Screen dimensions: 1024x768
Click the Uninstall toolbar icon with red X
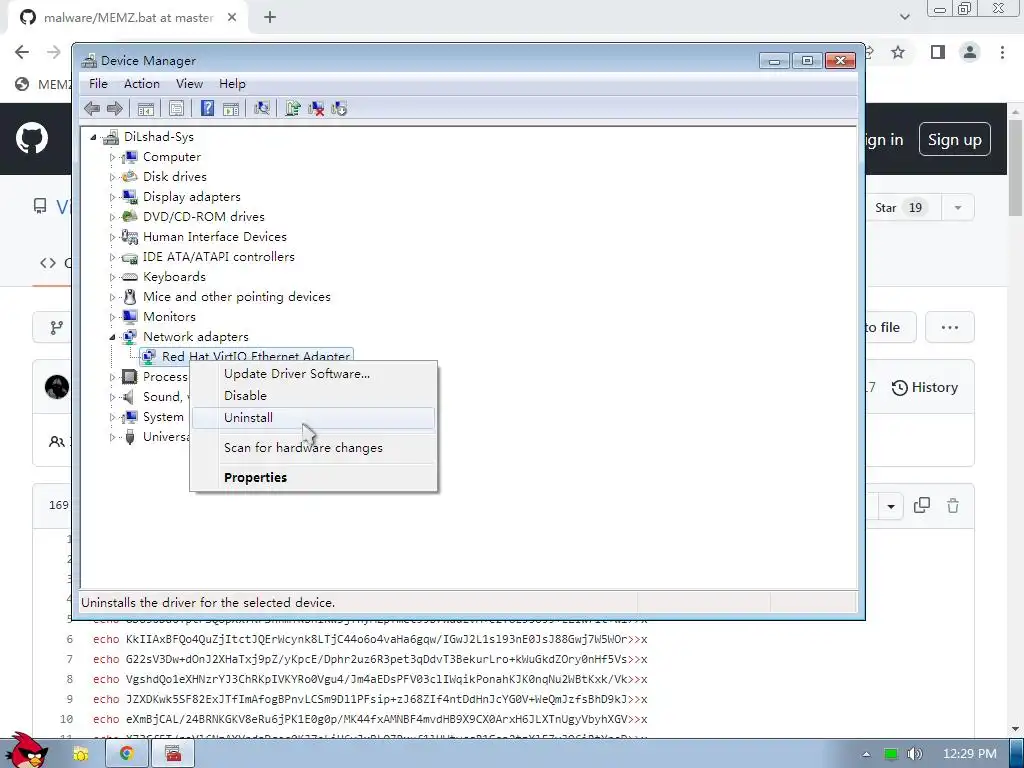point(316,108)
